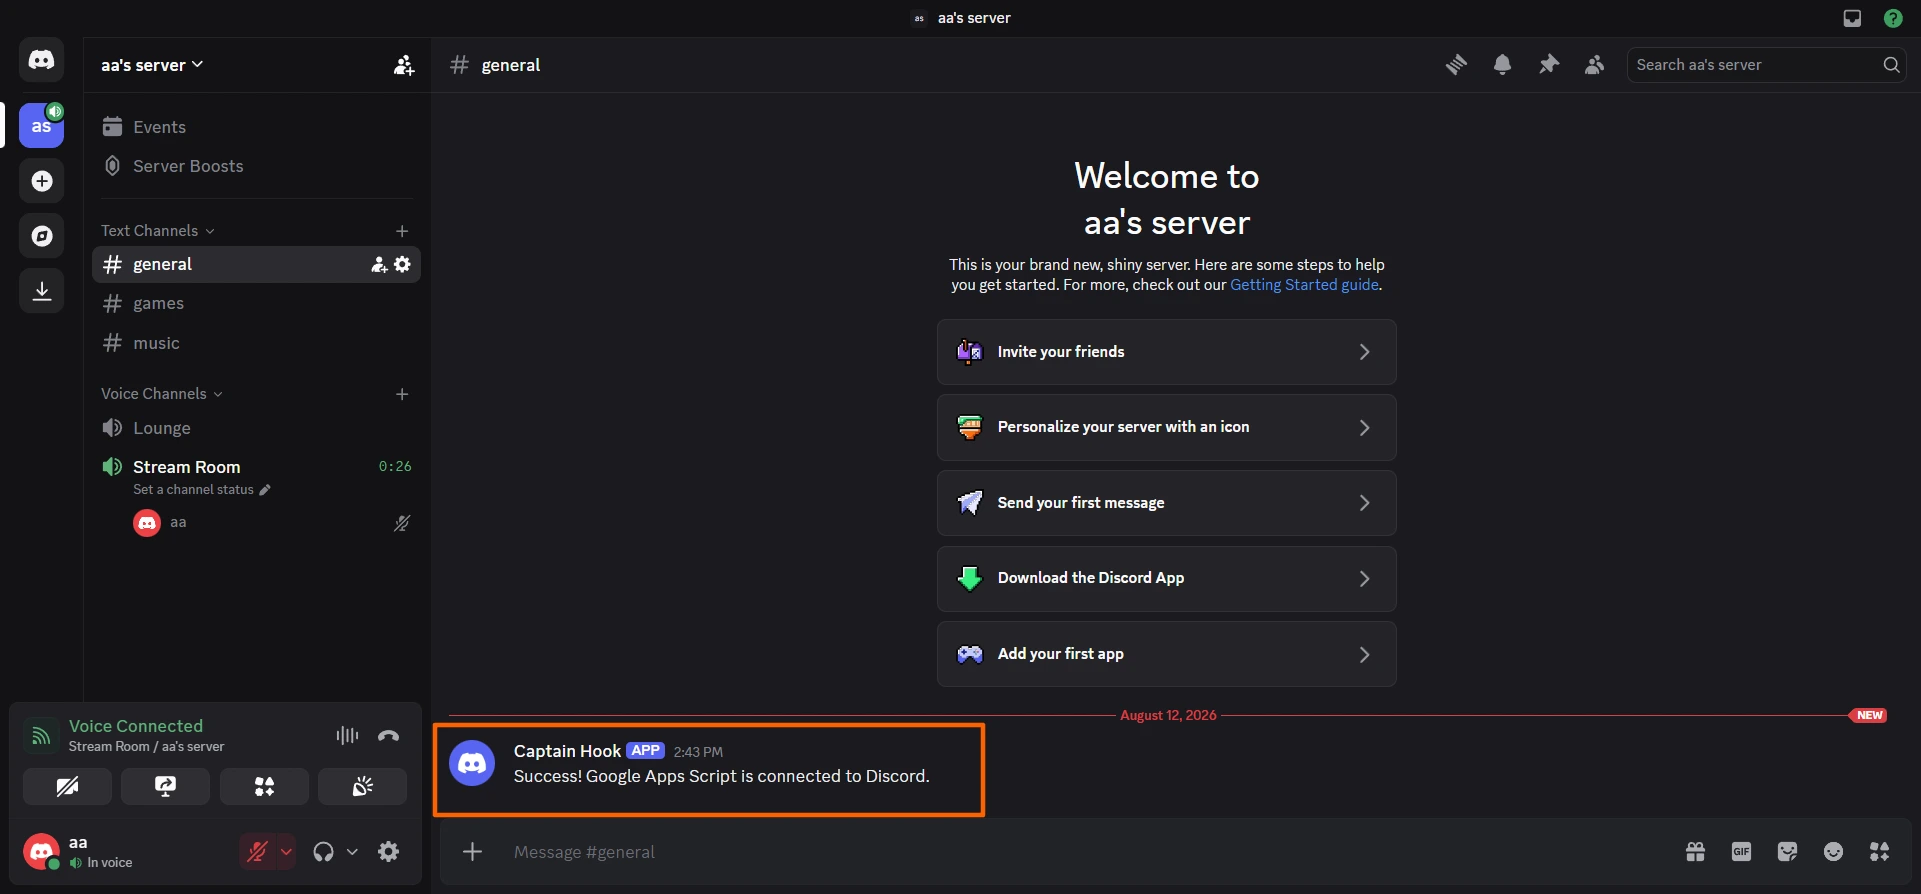Open the Download Apps icon in sidebar
Image resolution: width=1921 pixels, height=894 pixels.
[41, 291]
